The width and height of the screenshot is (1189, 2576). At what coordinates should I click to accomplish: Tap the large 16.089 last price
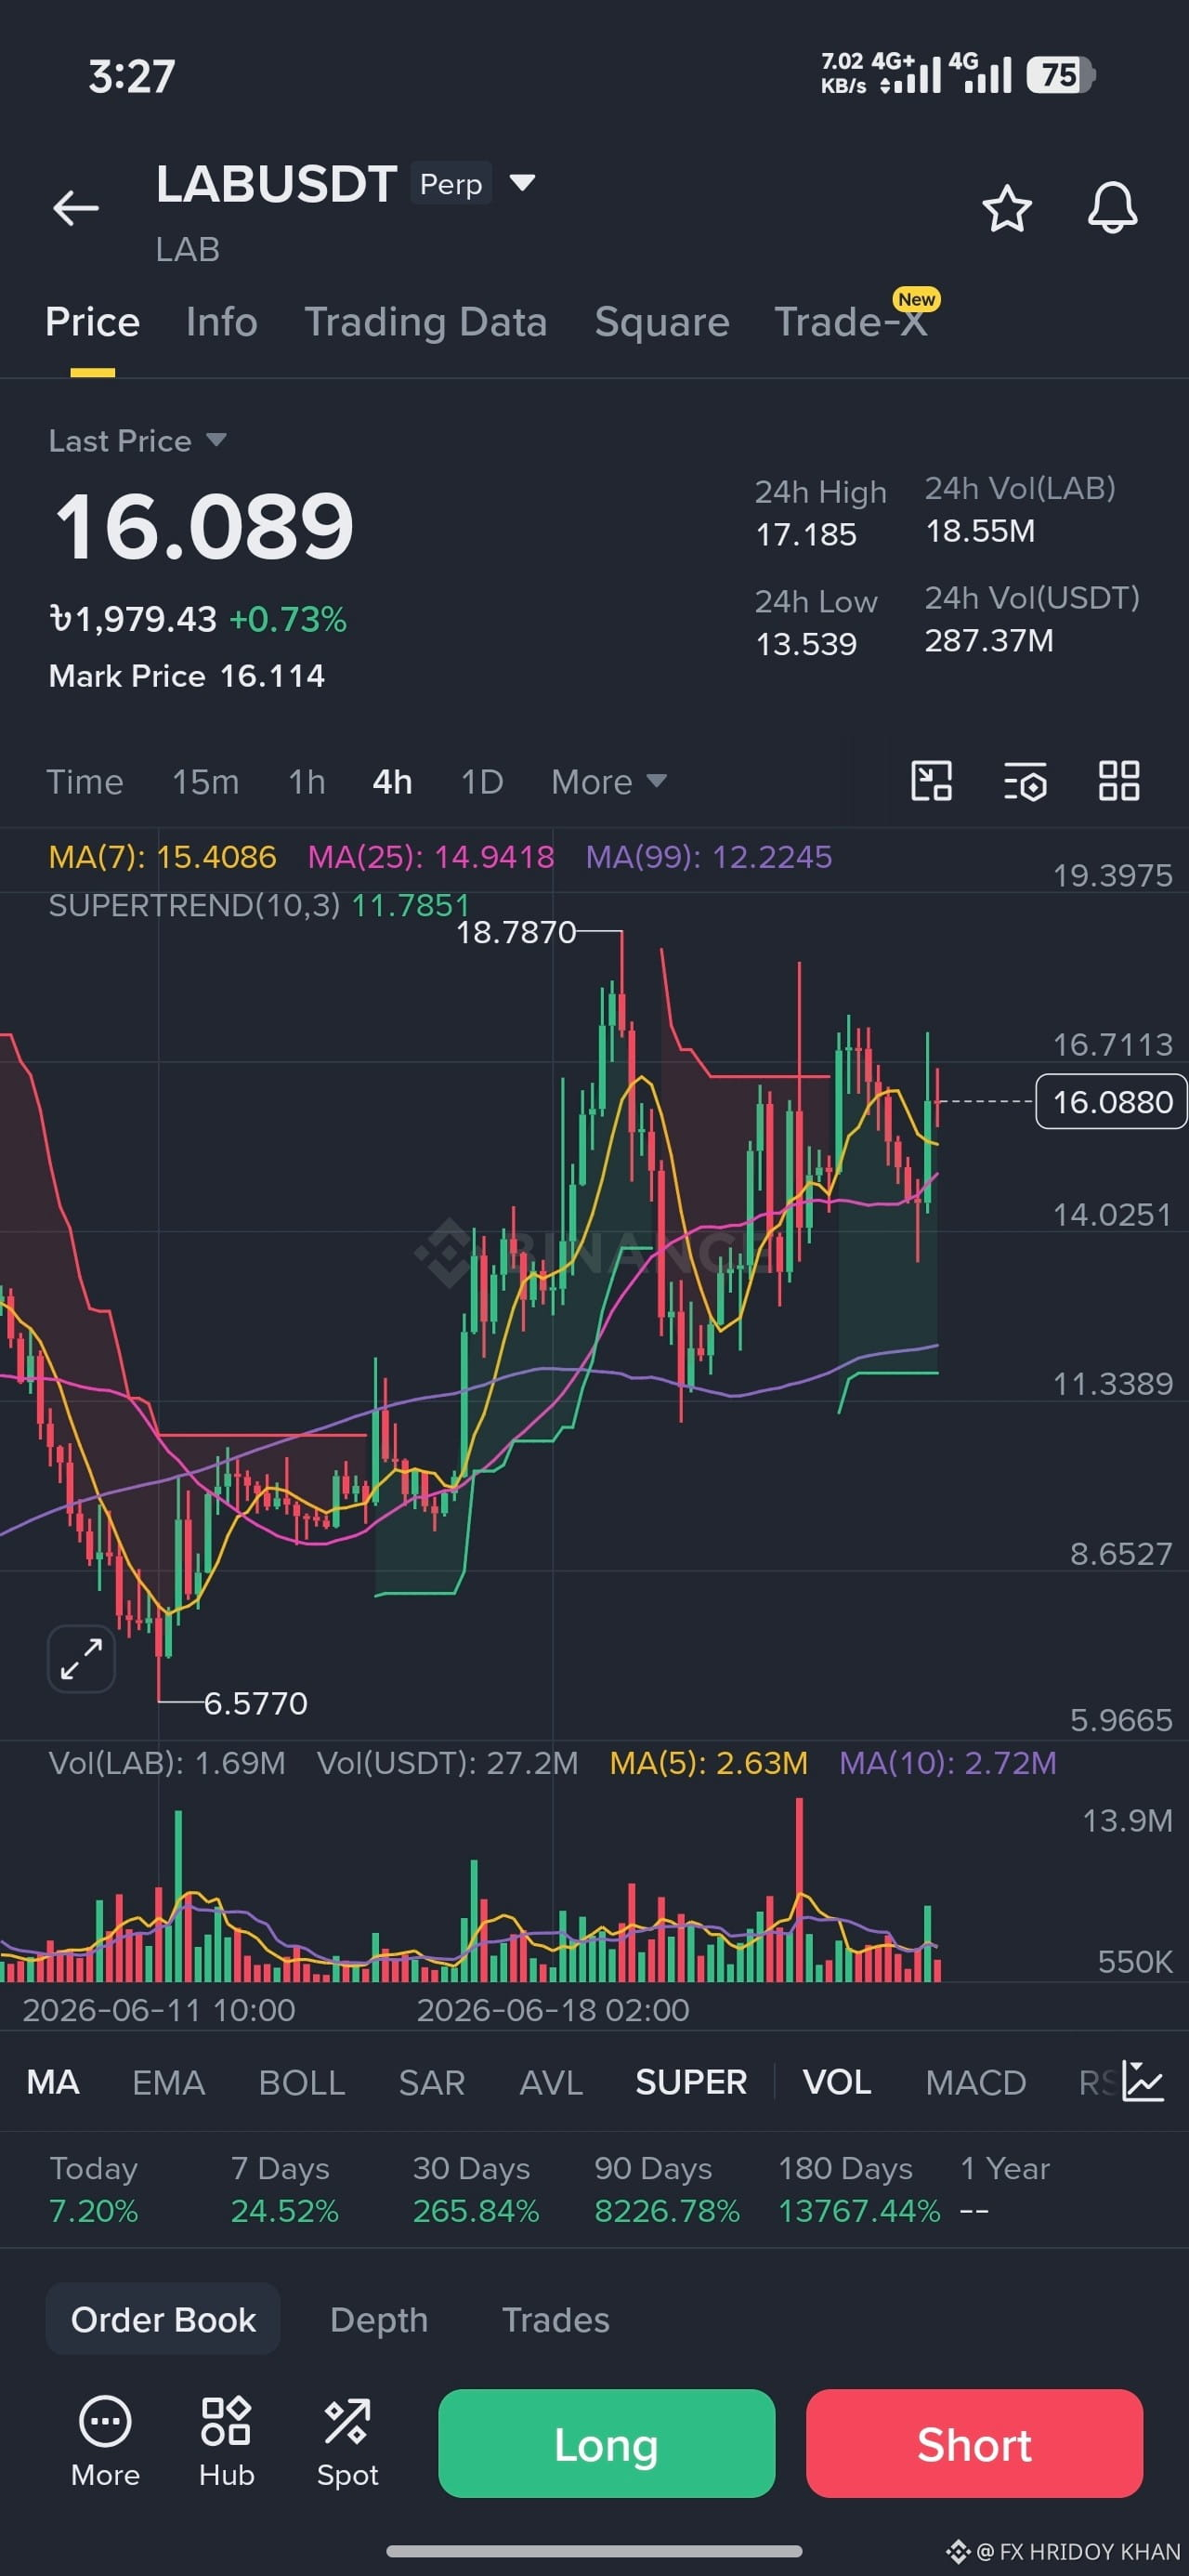click(204, 525)
